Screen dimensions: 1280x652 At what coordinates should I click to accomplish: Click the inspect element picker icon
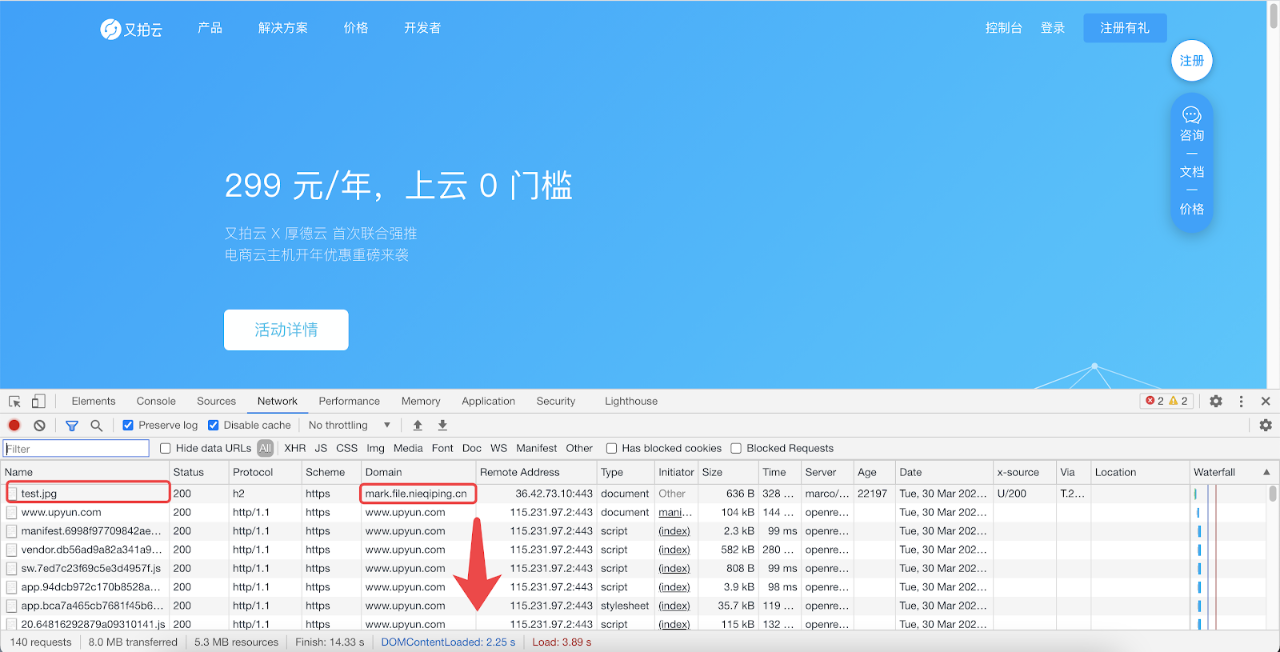pyautogui.click(x=15, y=401)
